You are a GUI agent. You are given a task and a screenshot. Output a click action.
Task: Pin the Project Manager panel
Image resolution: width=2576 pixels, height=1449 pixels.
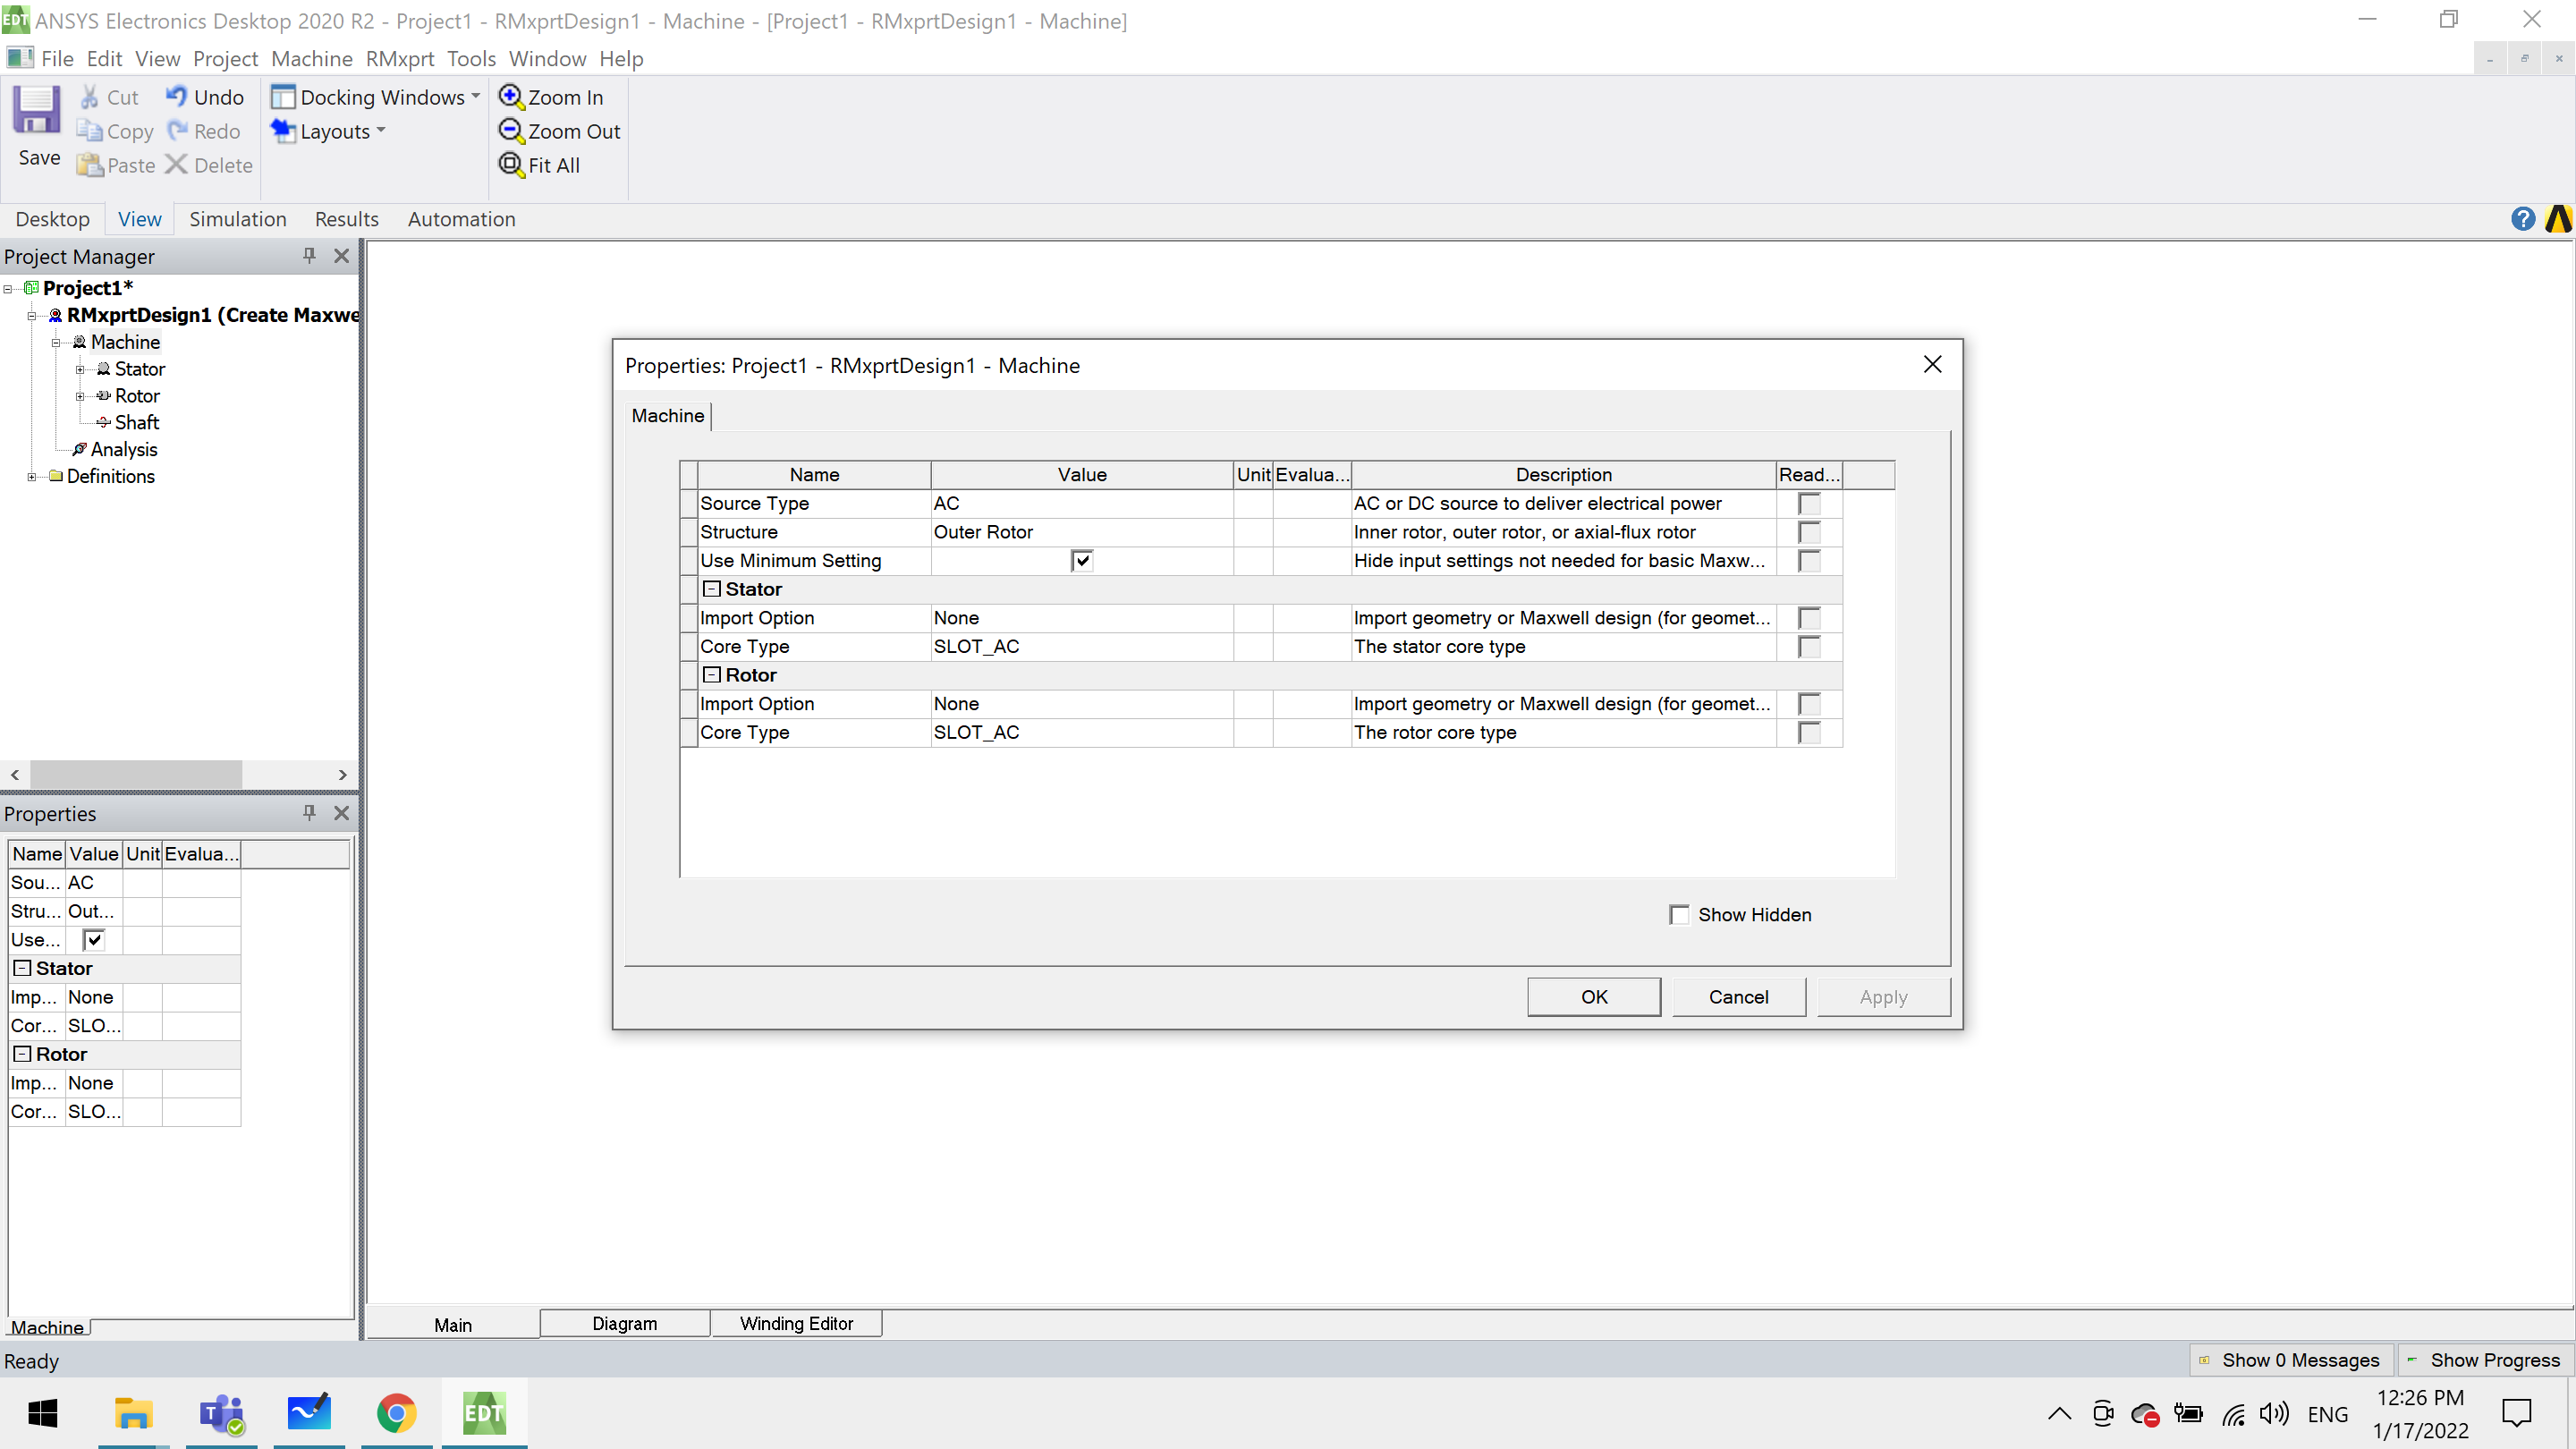[x=309, y=256]
